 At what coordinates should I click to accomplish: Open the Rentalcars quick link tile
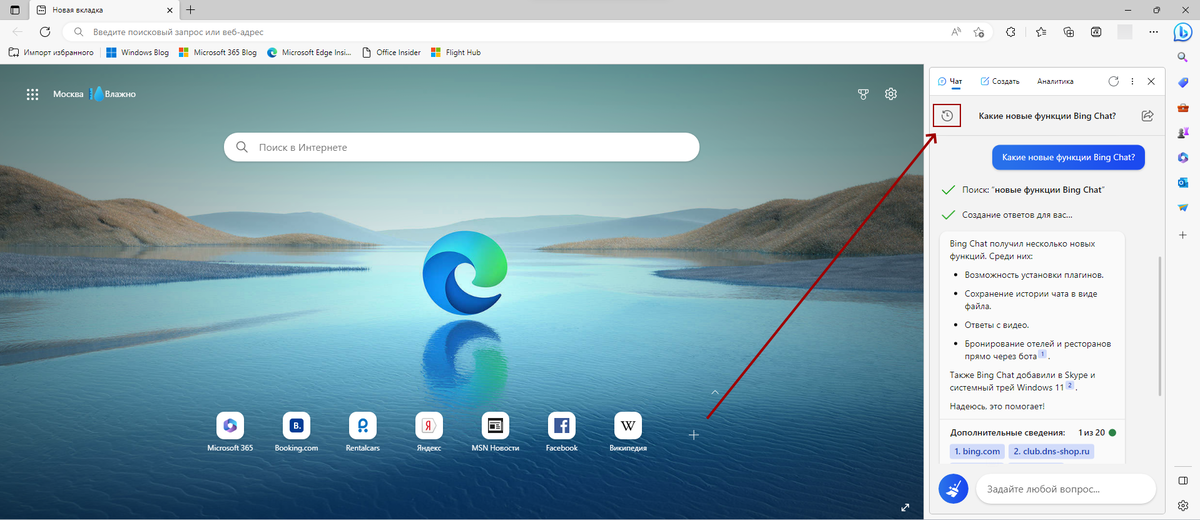[x=362, y=431]
